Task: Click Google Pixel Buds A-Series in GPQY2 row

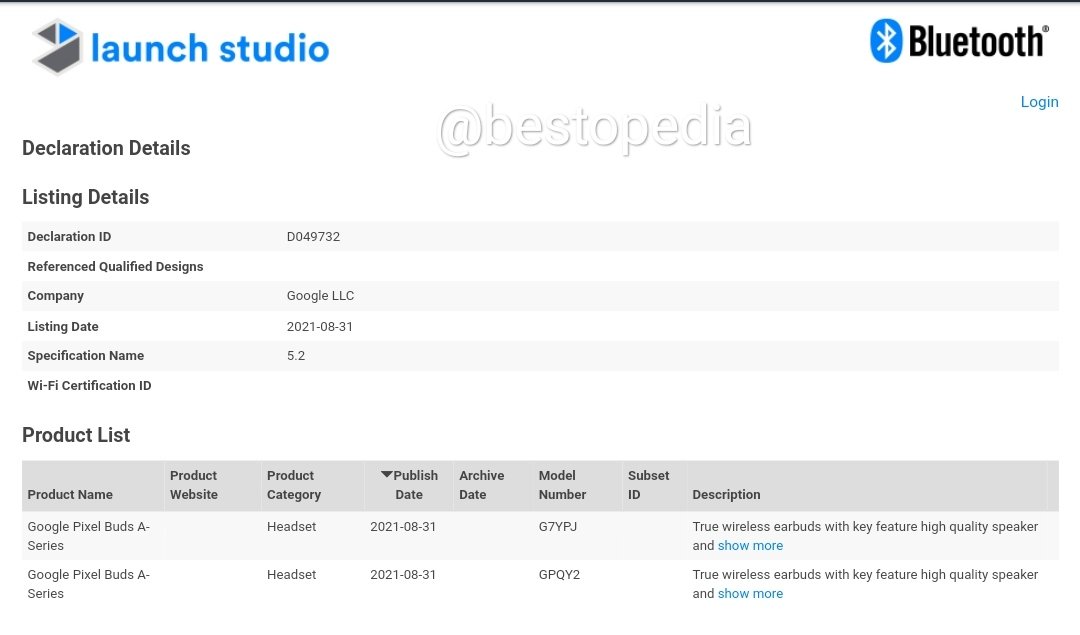Action: (x=89, y=584)
